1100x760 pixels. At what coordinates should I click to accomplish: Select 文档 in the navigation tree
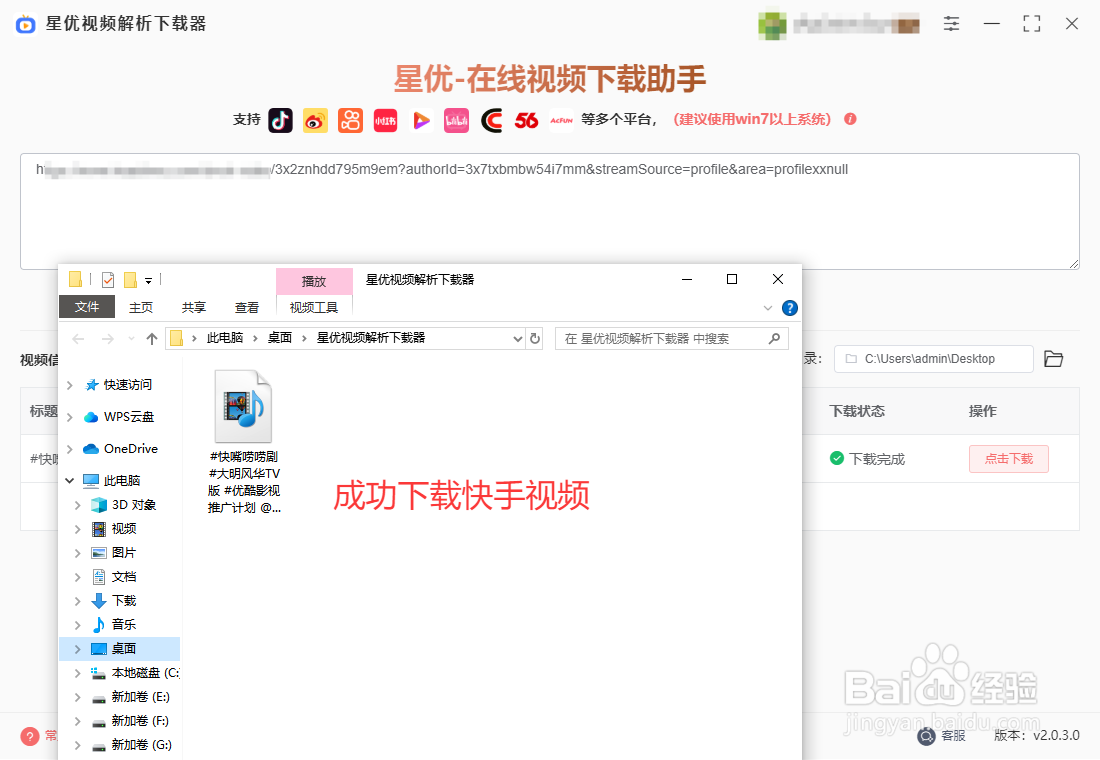(123, 577)
